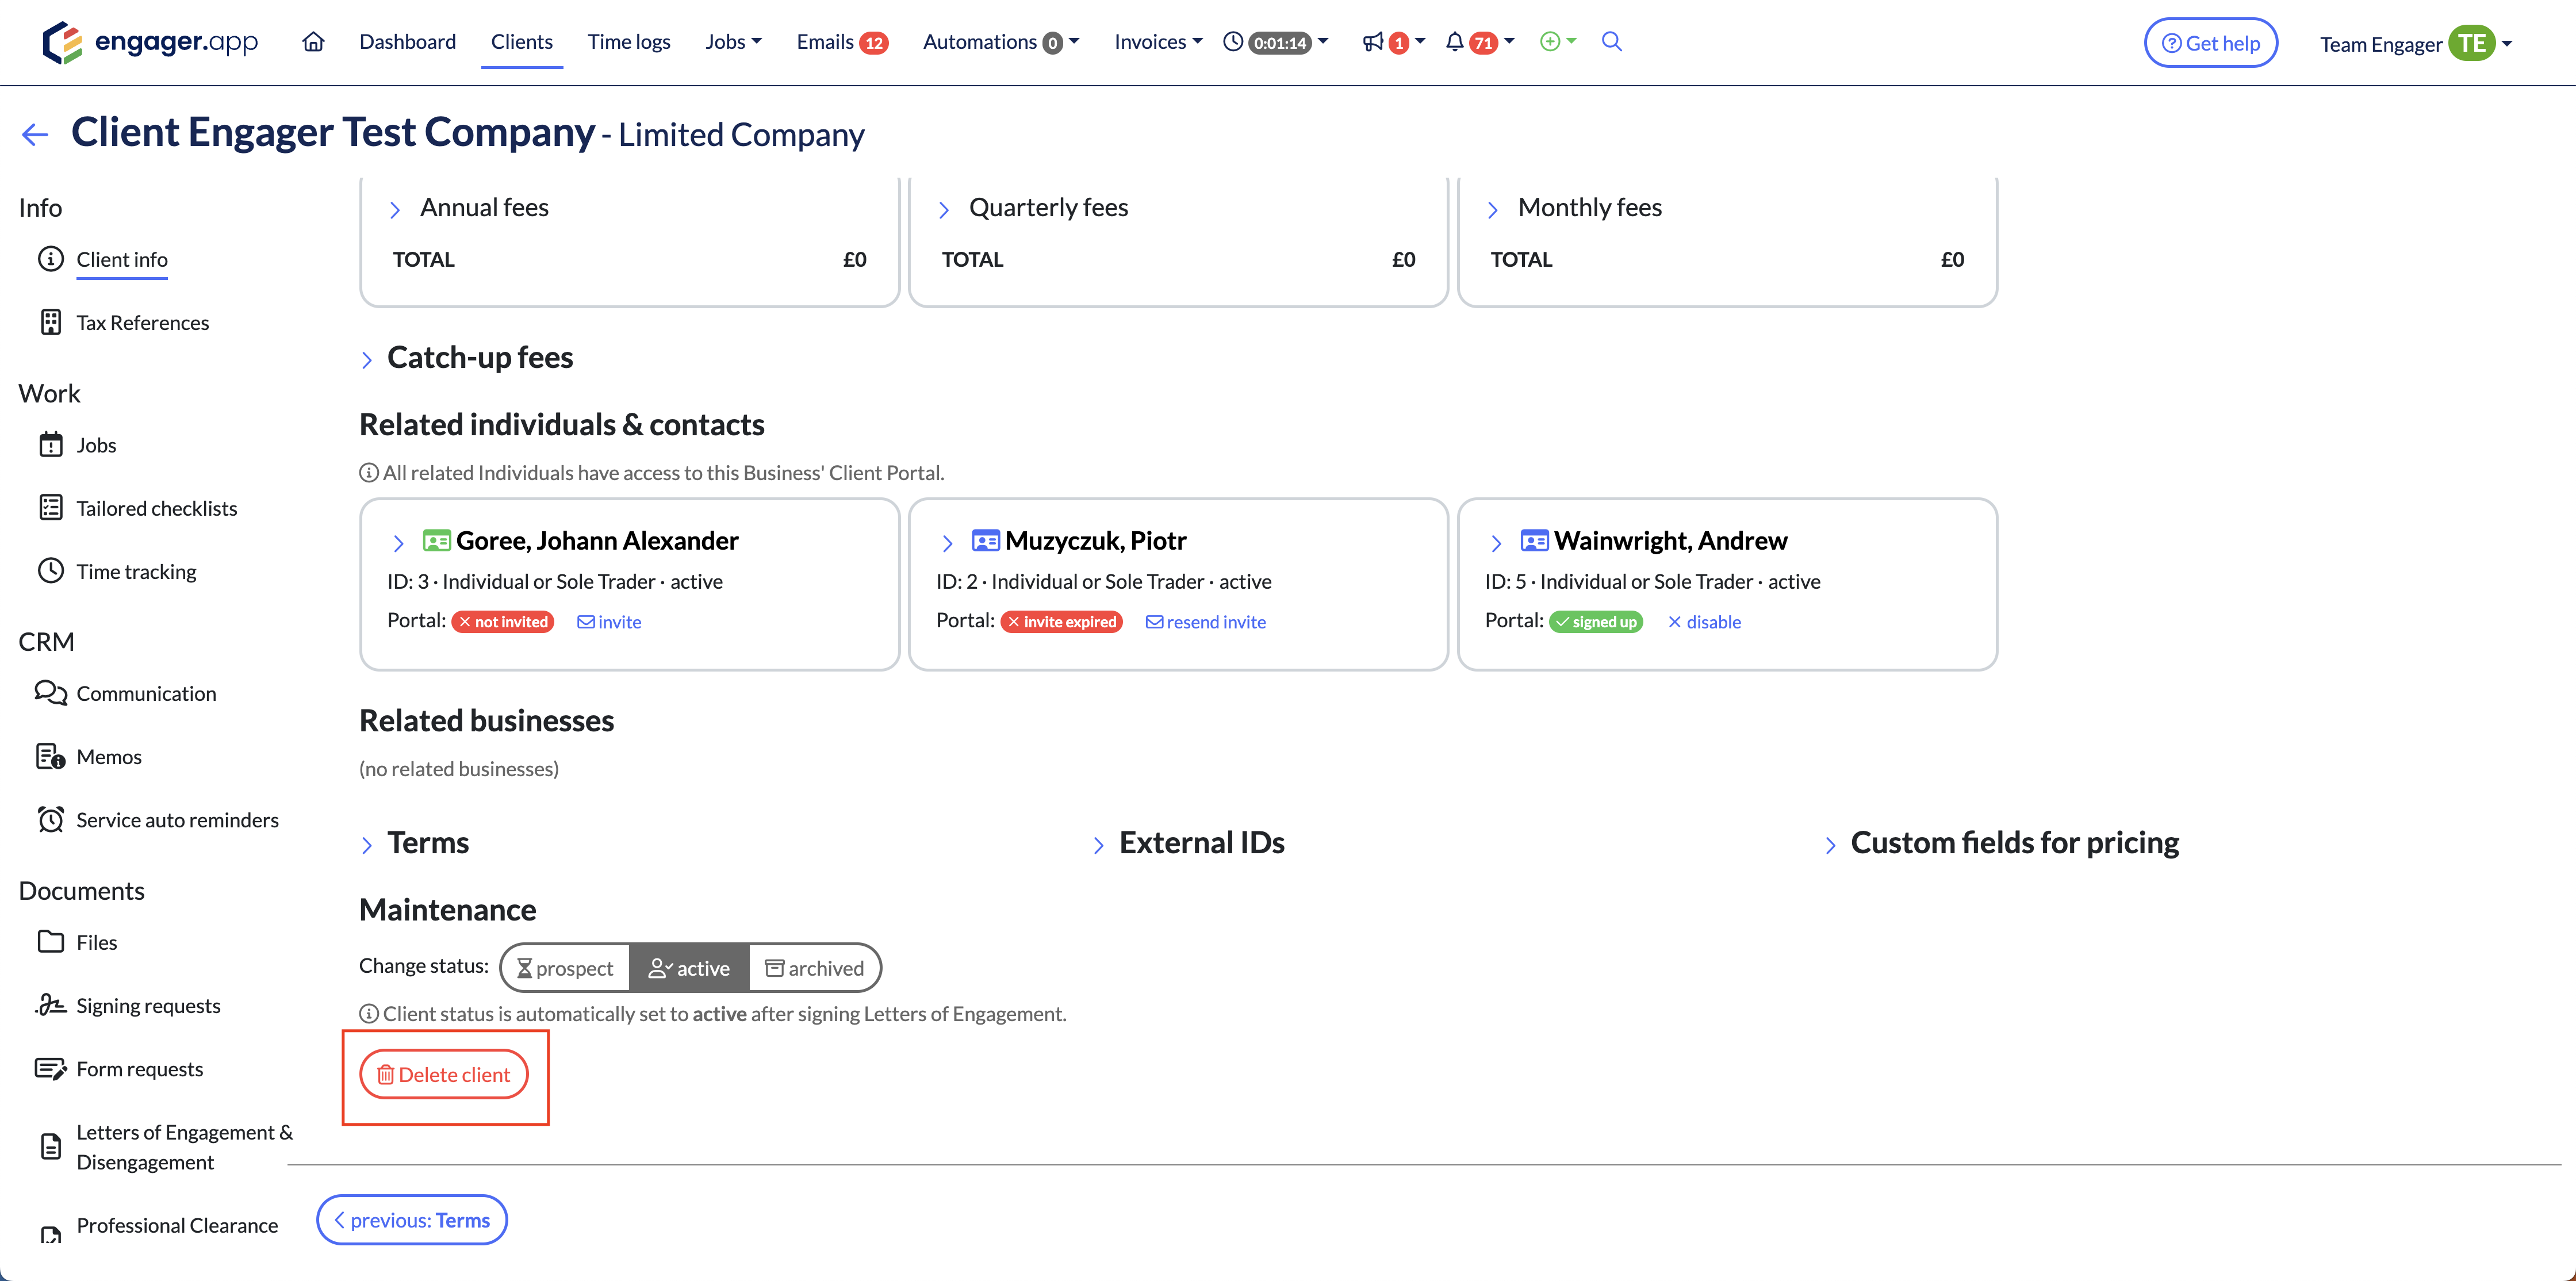Click the bell notifications icon

click(1455, 42)
